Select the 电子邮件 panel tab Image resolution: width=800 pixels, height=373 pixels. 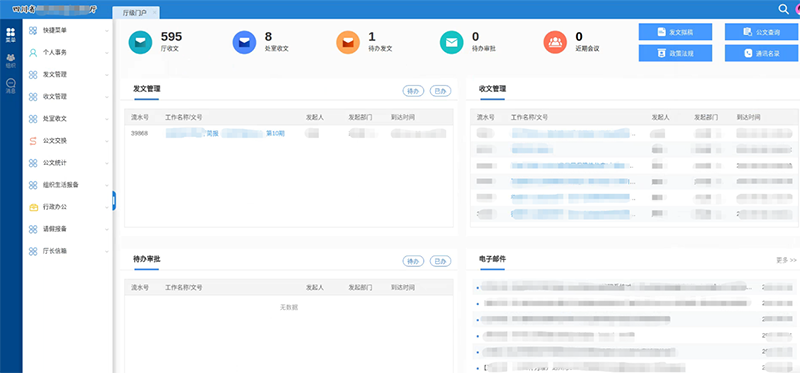(x=492, y=259)
